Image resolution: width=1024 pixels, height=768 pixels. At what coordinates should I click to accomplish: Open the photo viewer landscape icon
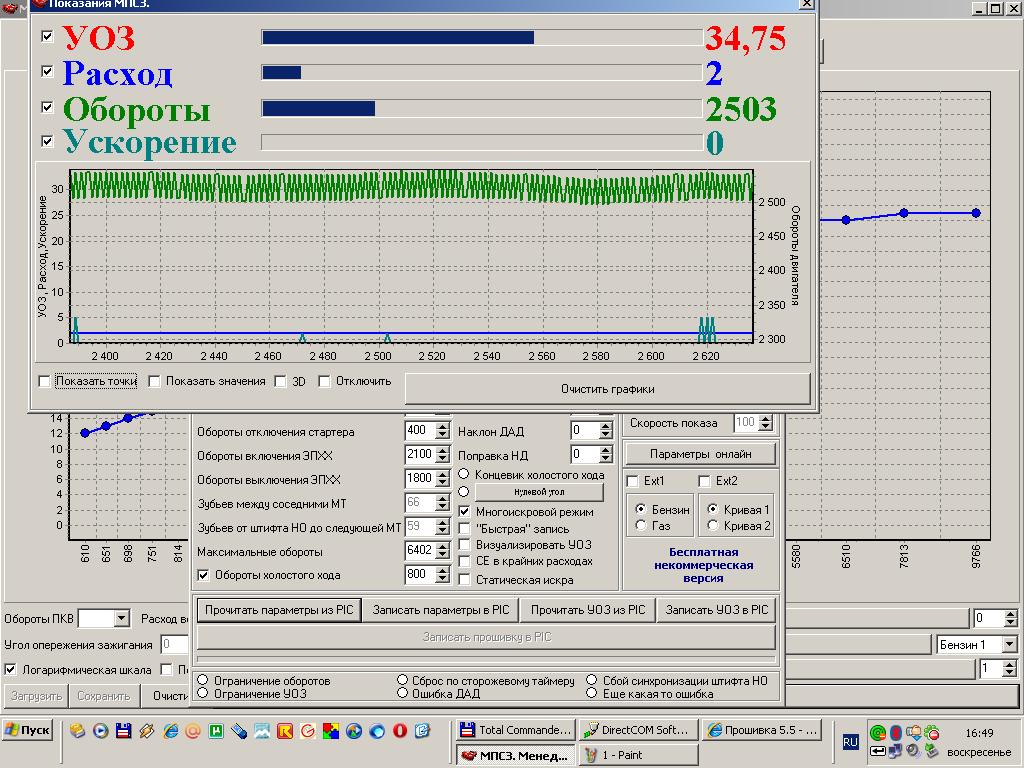click(x=262, y=731)
